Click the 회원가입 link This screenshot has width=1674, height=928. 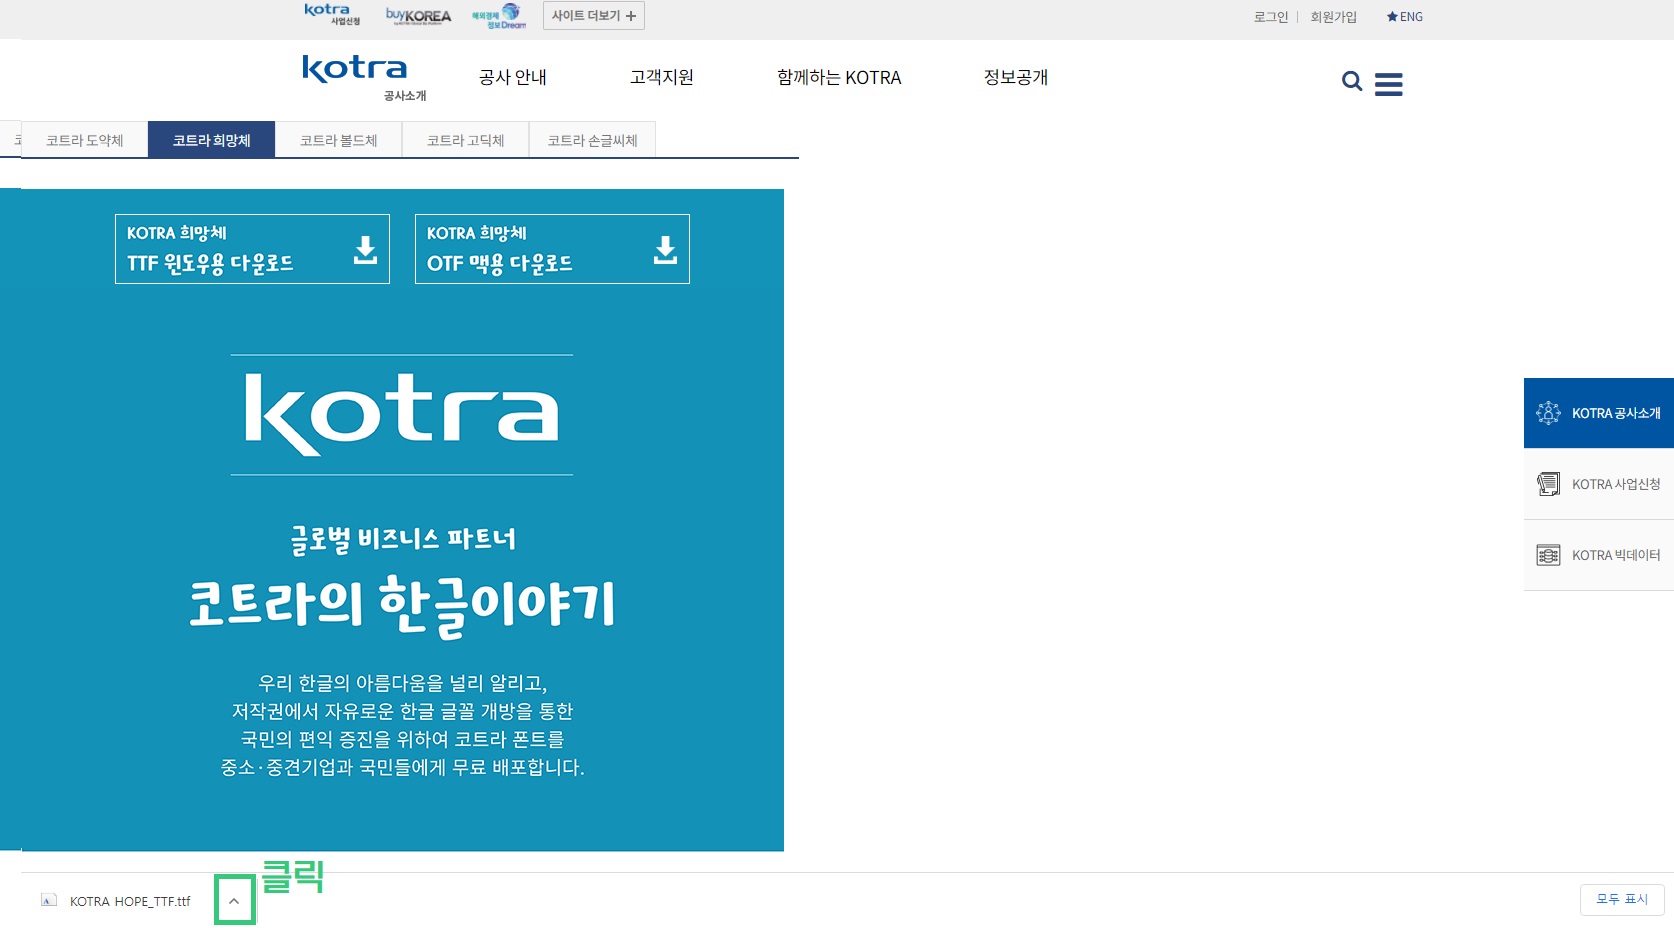pyautogui.click(x=1334, y=17)
